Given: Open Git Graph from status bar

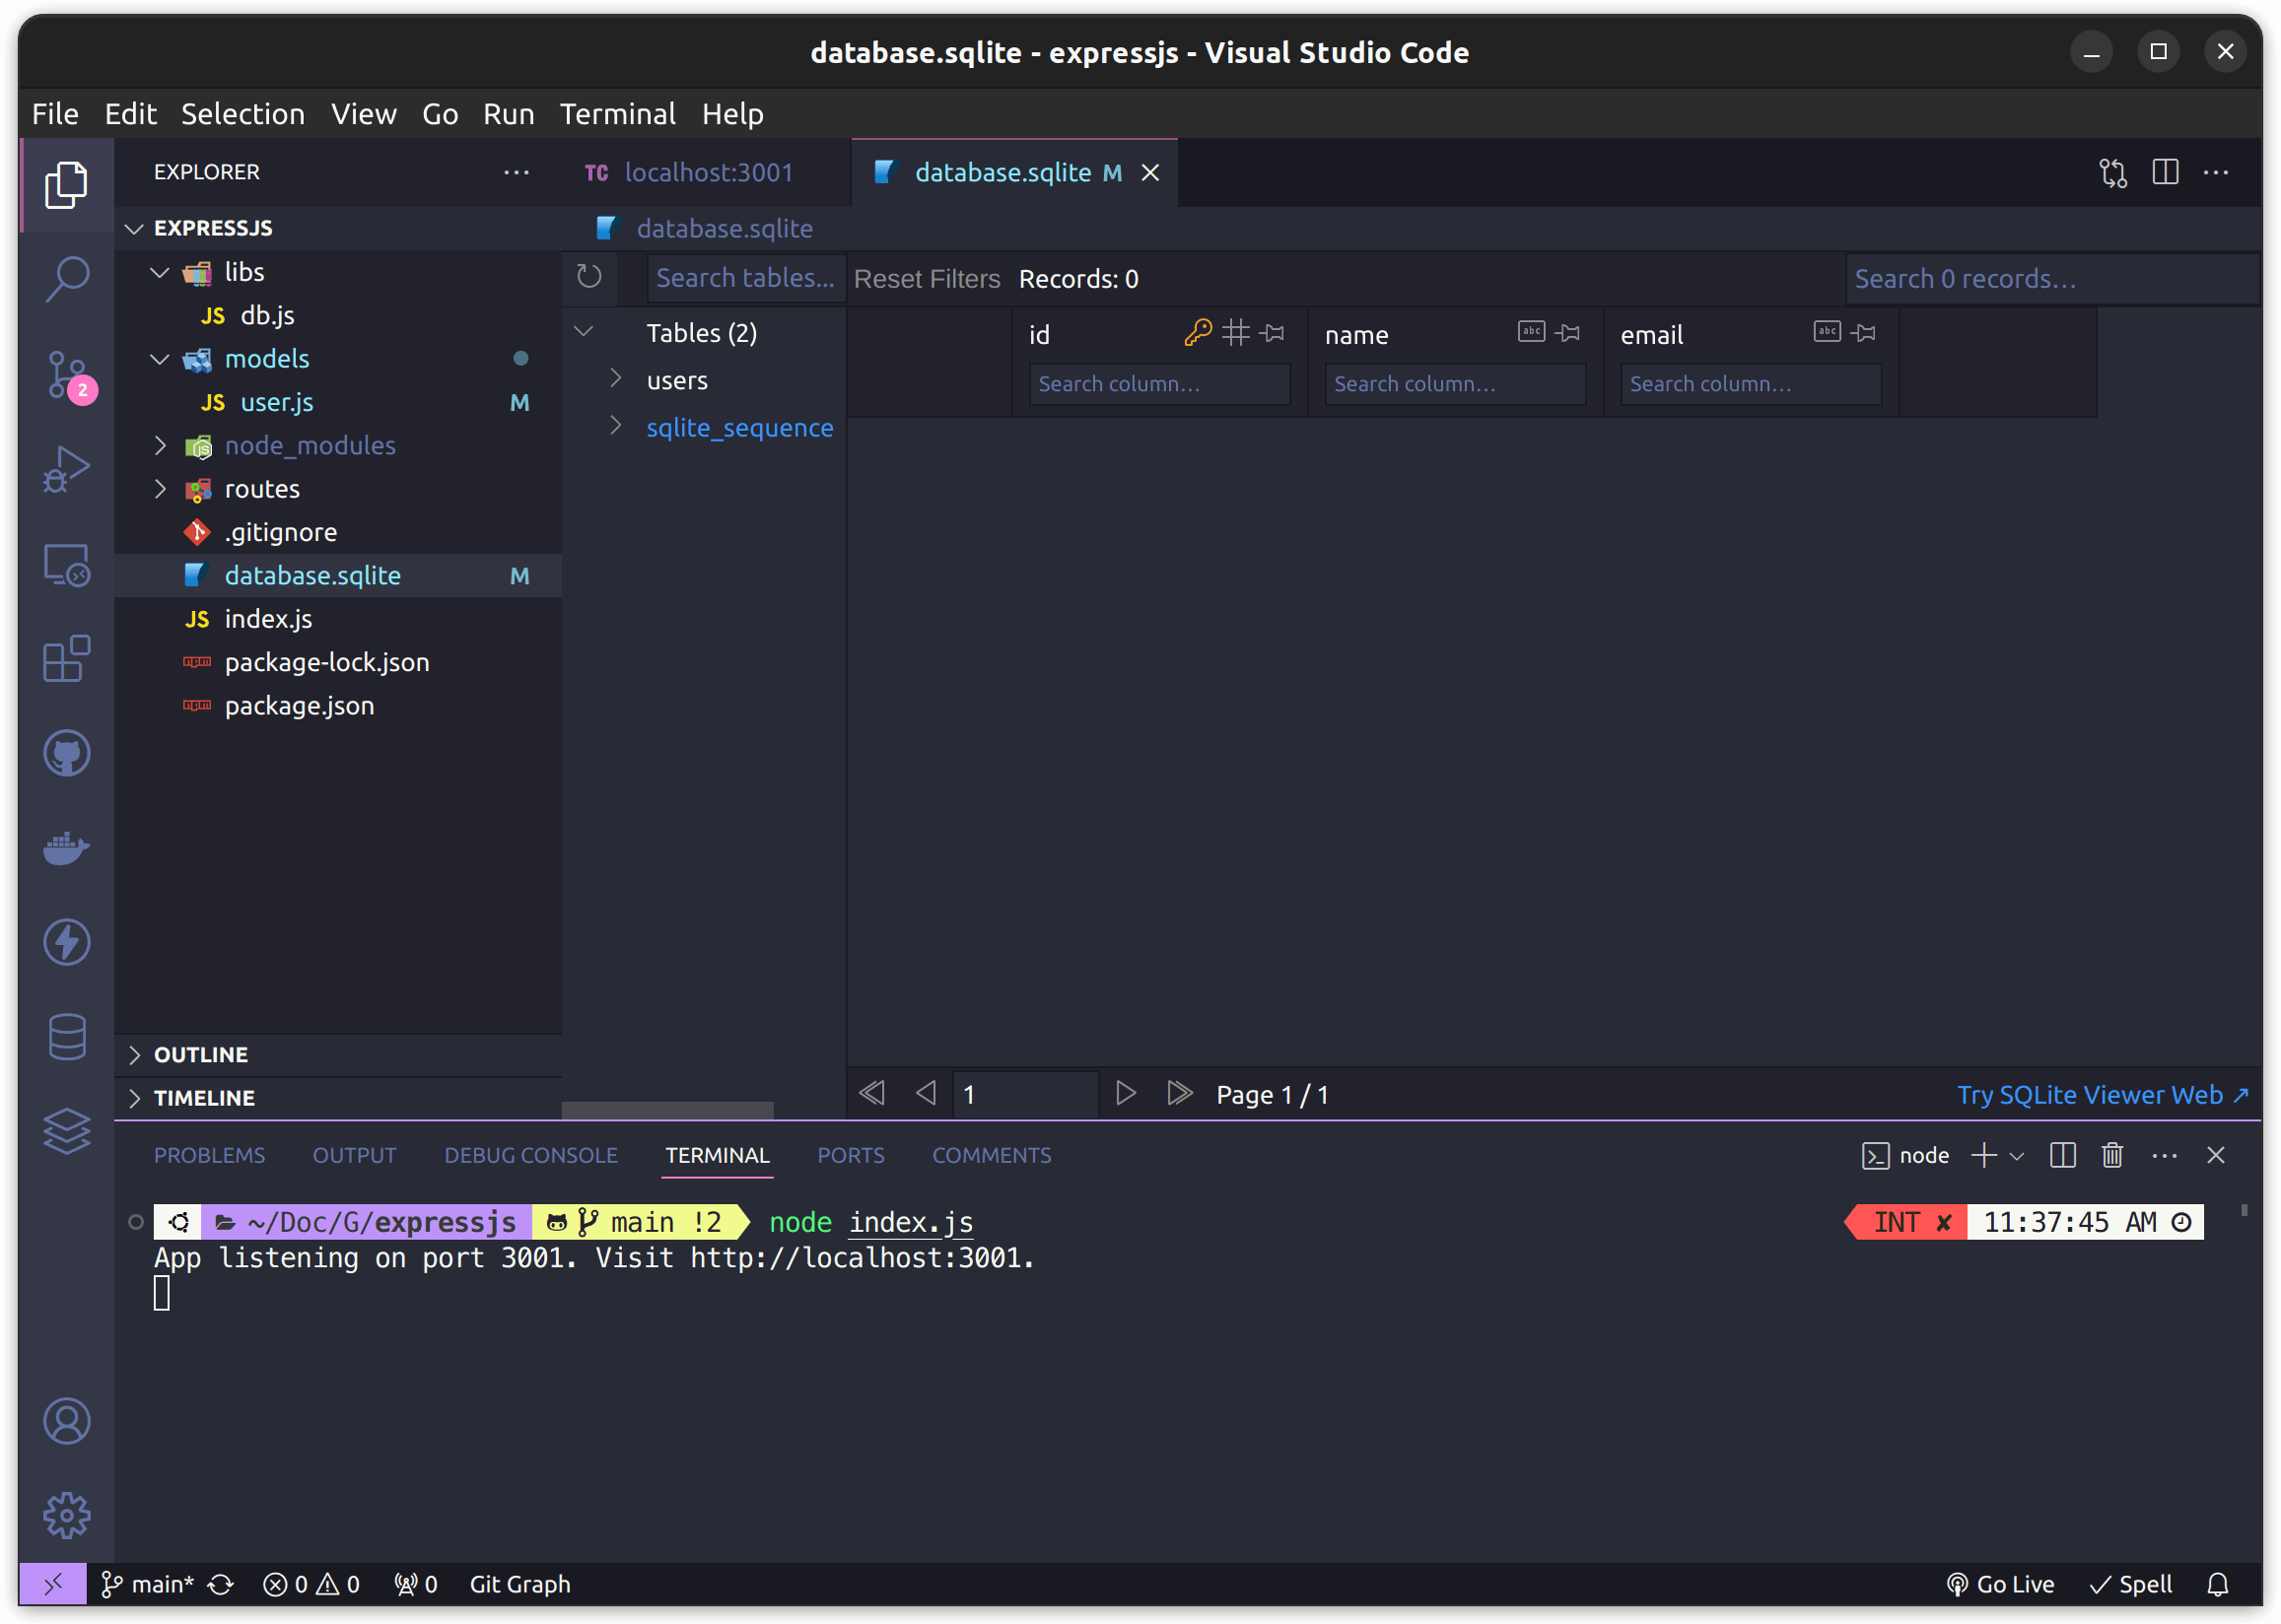Looking at the screenshot, I should pos(520,1584).
